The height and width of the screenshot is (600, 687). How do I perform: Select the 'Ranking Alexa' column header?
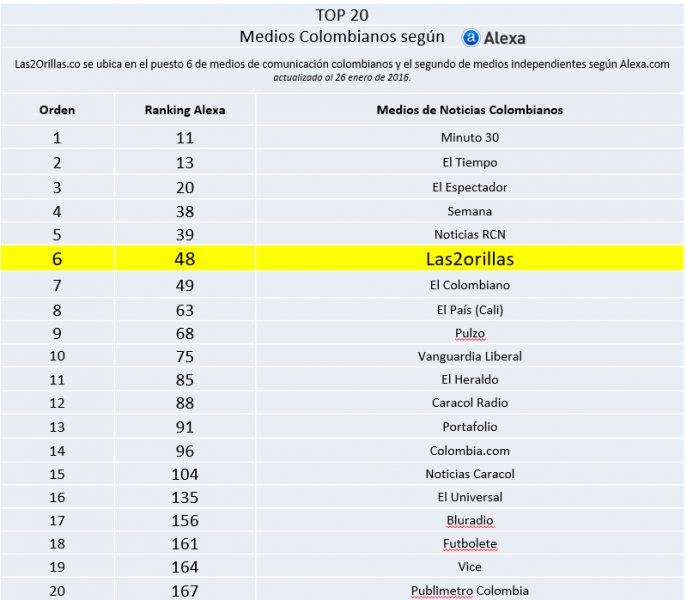[x=183, y=110]
